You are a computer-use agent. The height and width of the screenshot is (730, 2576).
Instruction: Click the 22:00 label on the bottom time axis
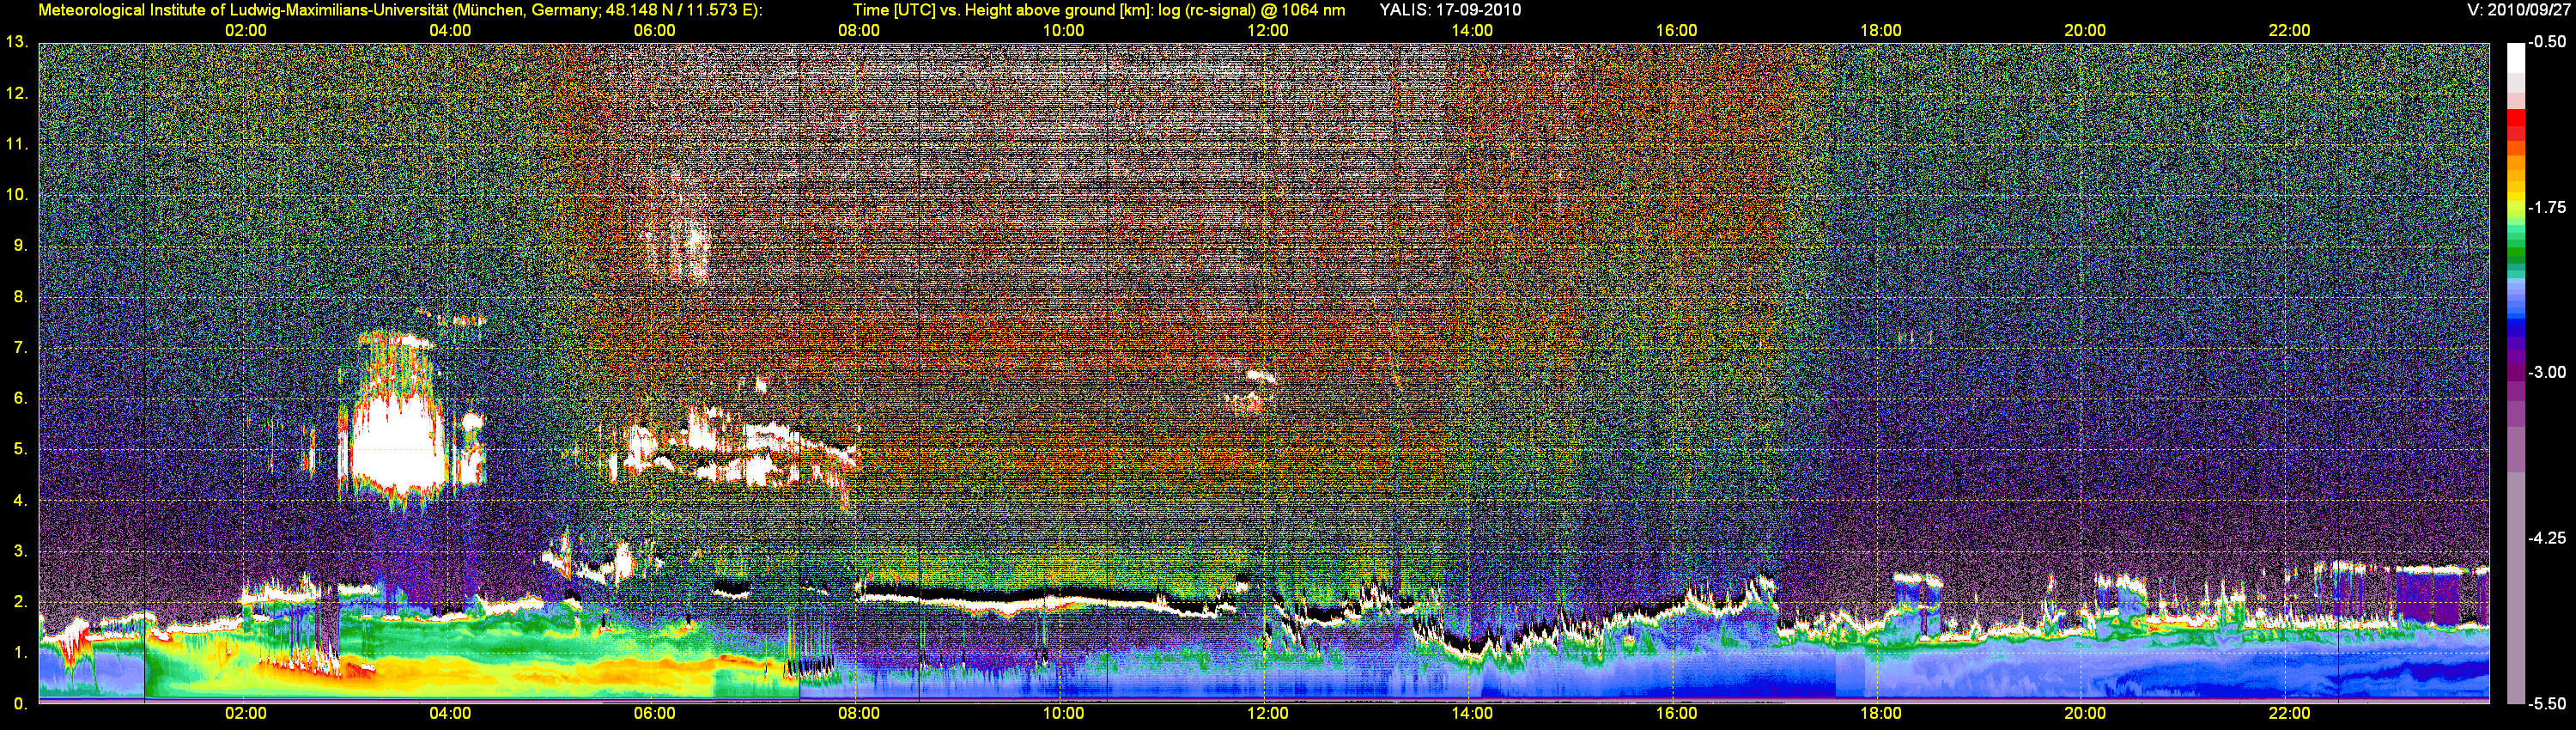click(x=2289, y=714)
